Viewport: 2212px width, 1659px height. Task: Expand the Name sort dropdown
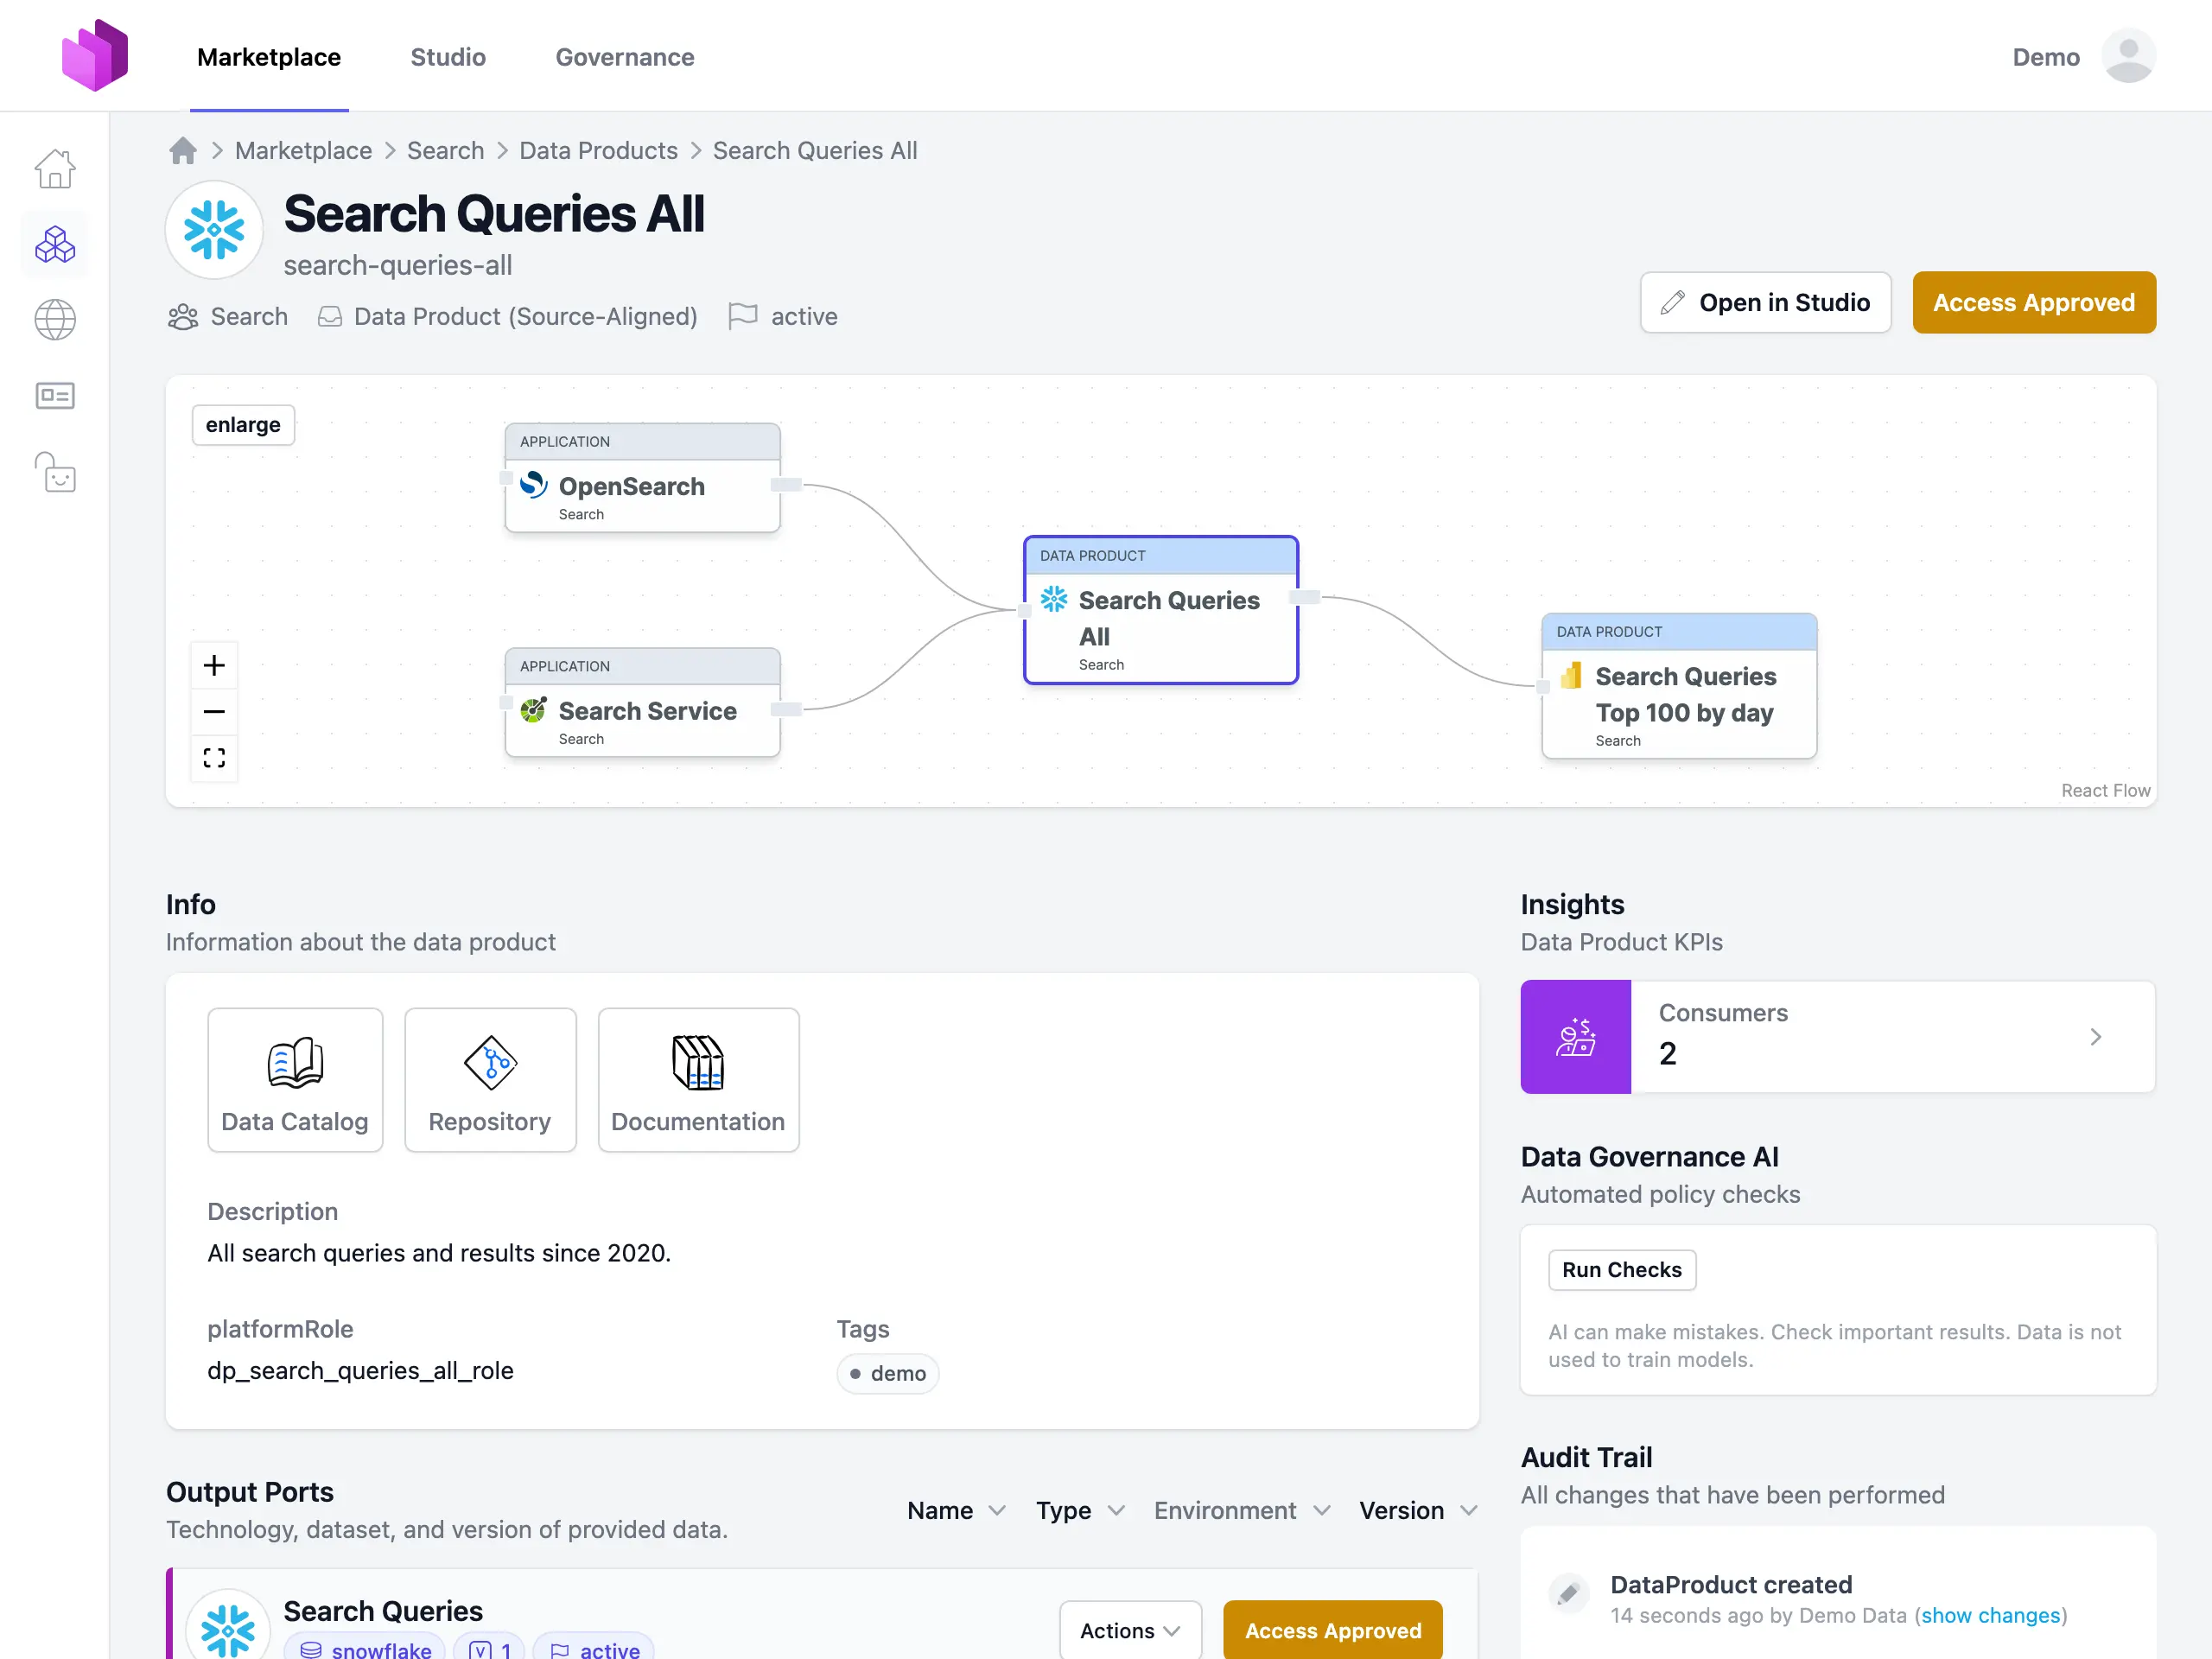point(955,1510)
